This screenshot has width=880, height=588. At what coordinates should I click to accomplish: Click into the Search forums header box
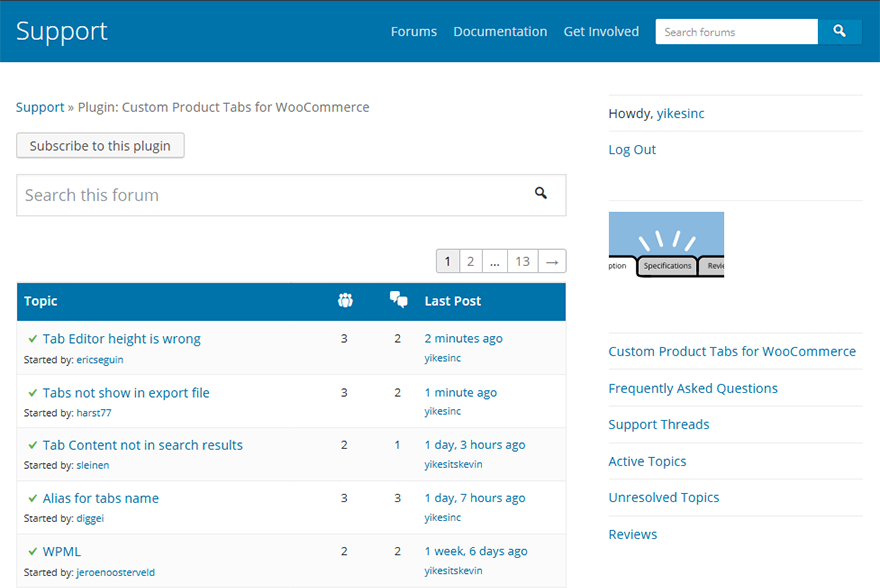(x=736, y=32)
